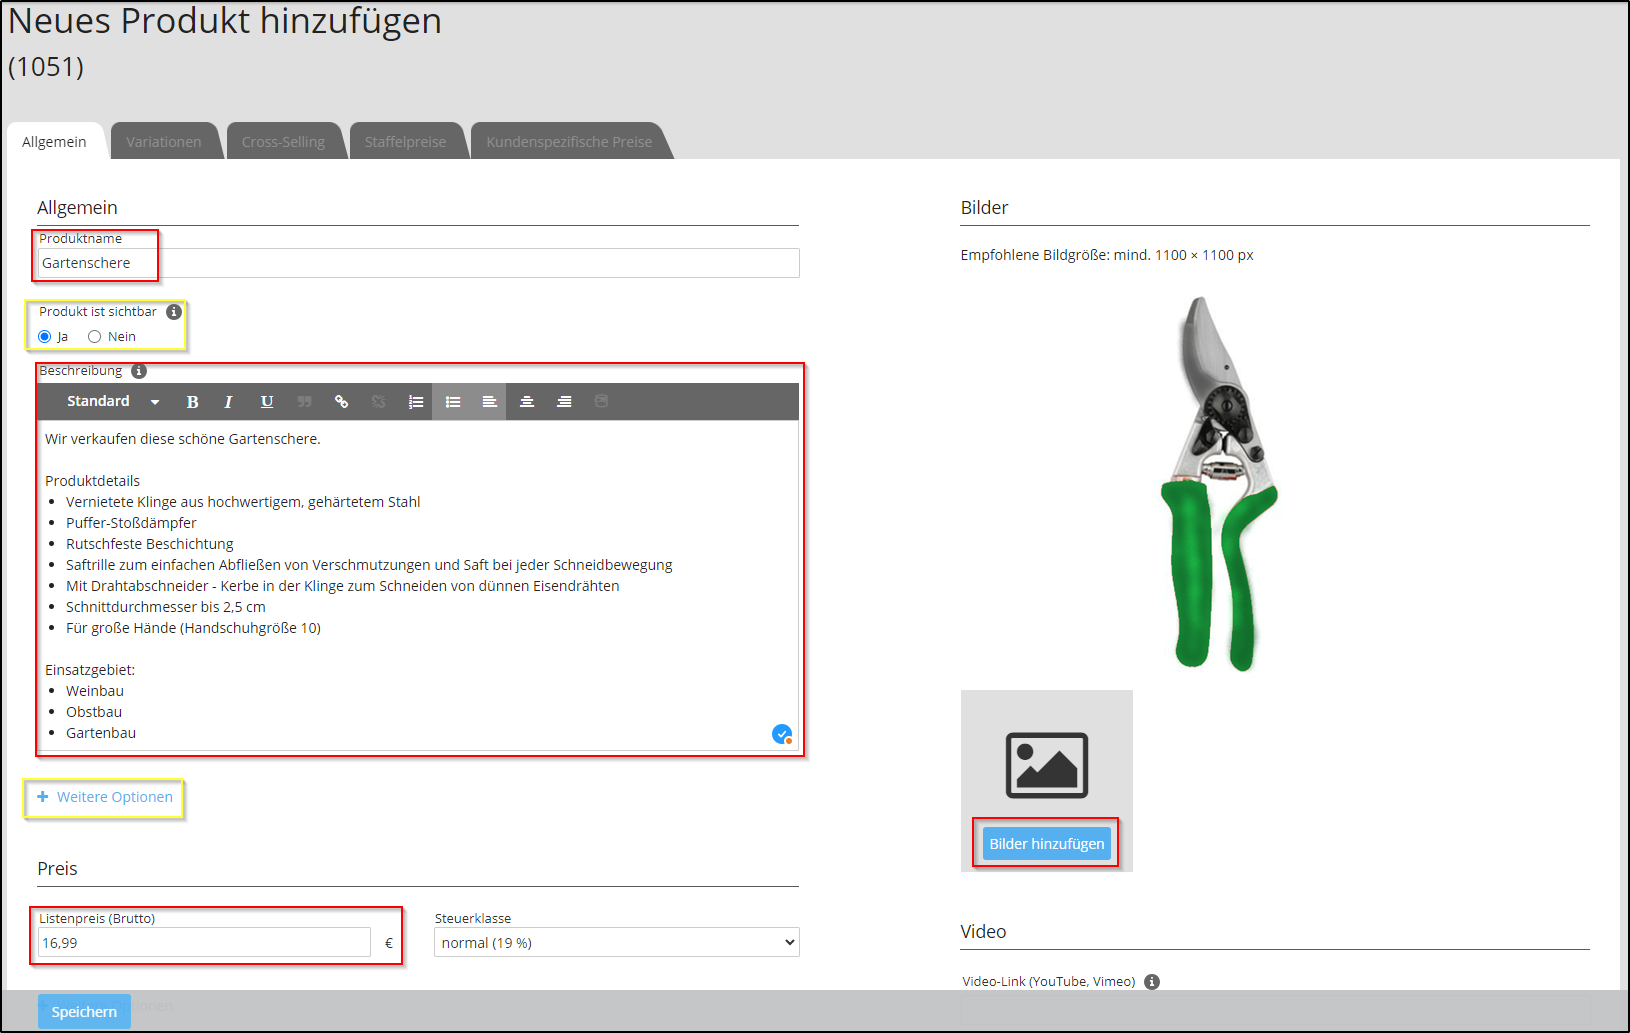Viewport: 1630px width, 1033px height.
Task: Click into the Listenpreis (Brutto) field
Action: [x=204, y=943]
